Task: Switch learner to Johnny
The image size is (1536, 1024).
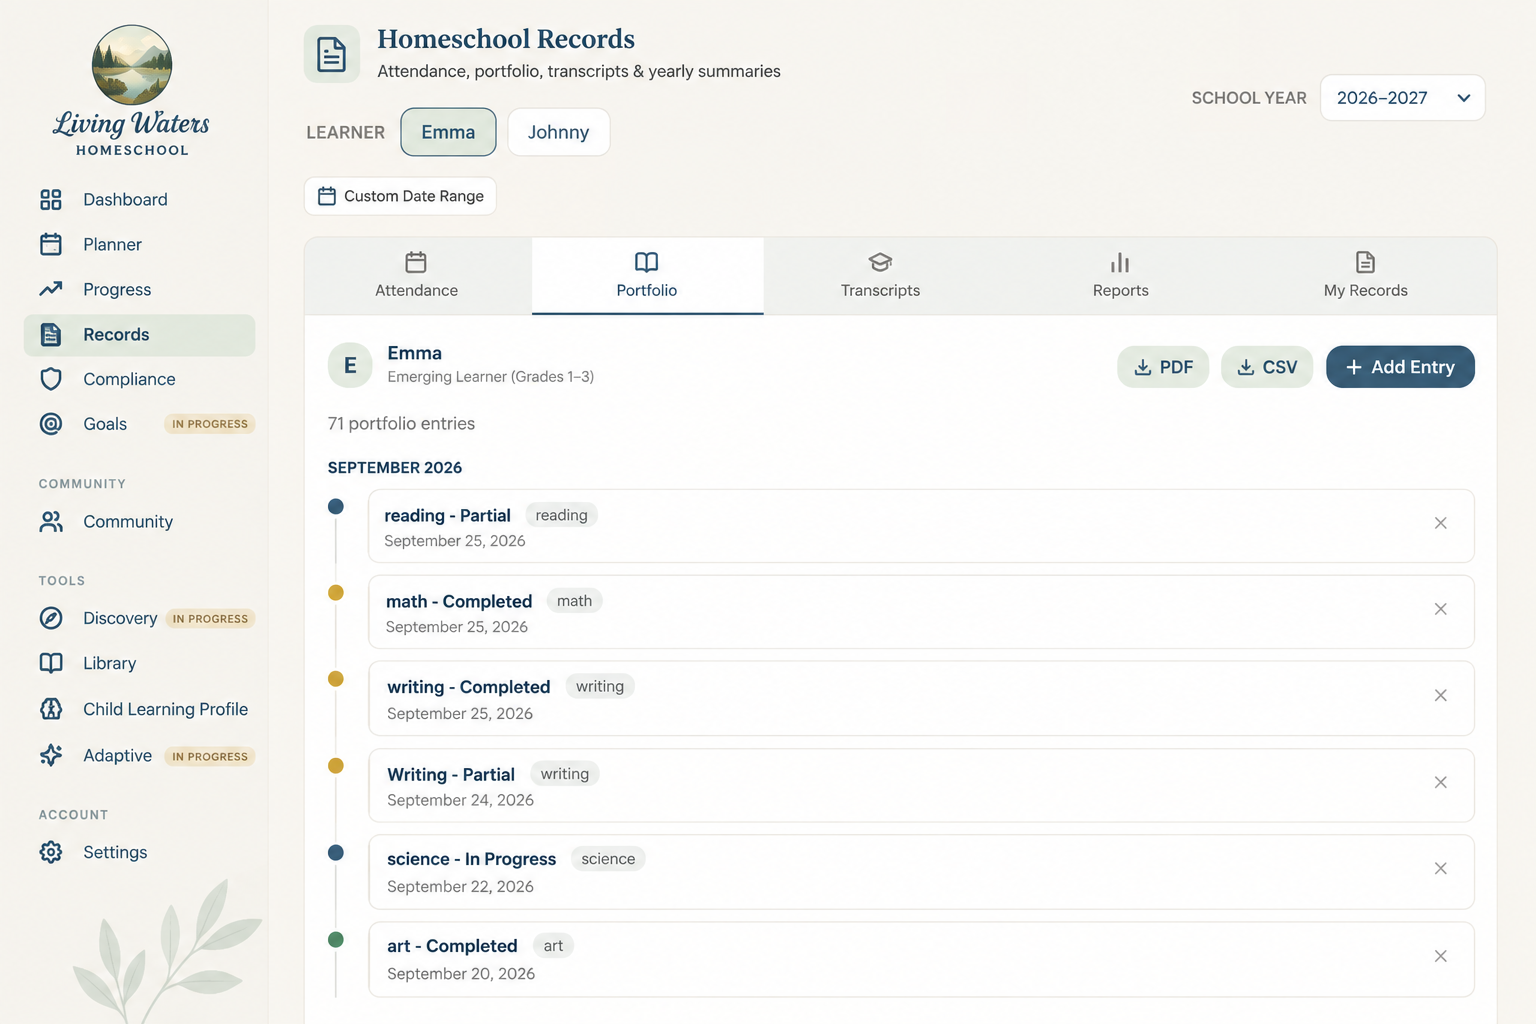Action: [x=558, y=132]
